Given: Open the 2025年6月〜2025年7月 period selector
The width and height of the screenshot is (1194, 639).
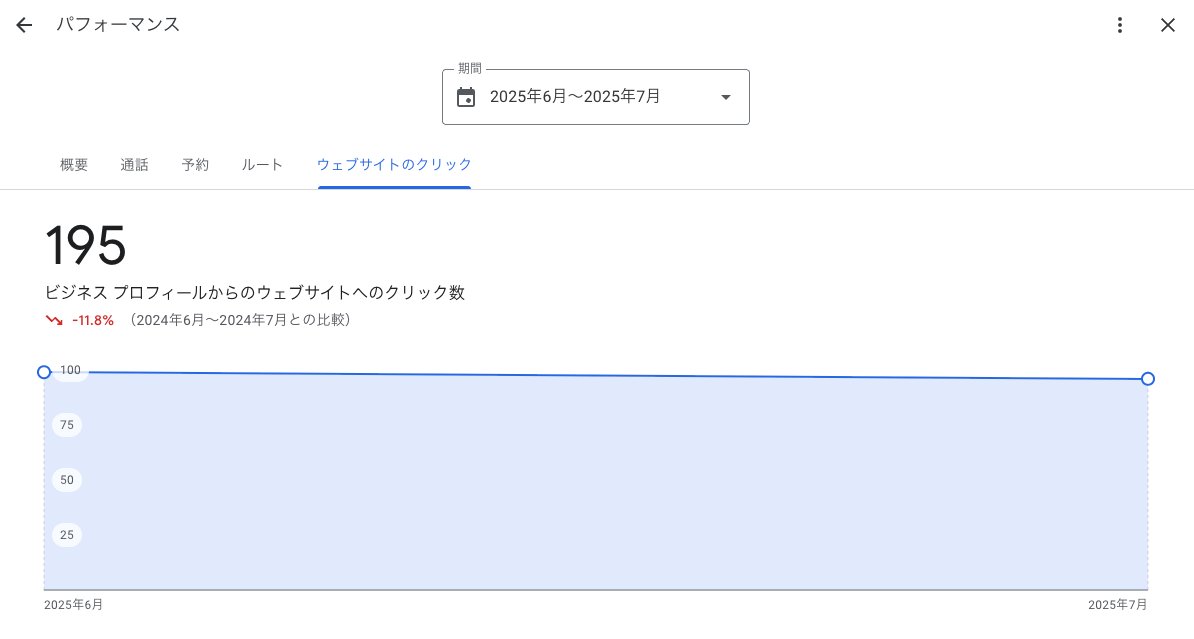Looking at the screenshot, I should [x=595, y=97].
